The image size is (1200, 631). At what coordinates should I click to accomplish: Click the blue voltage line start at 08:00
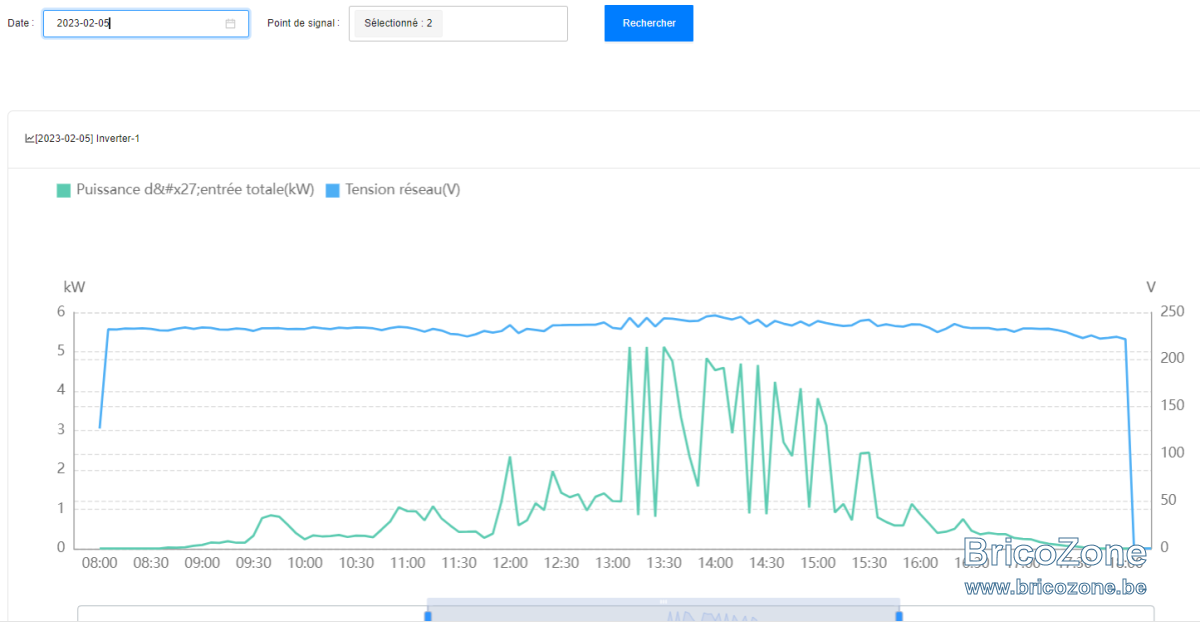tap(100, 427)
